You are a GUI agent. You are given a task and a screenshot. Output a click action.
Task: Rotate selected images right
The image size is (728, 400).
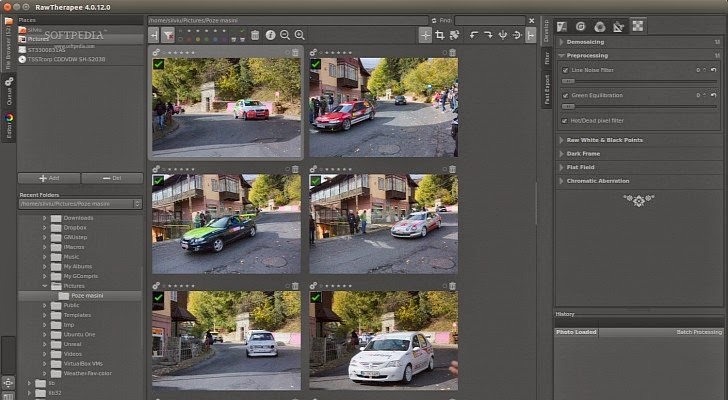488,35
